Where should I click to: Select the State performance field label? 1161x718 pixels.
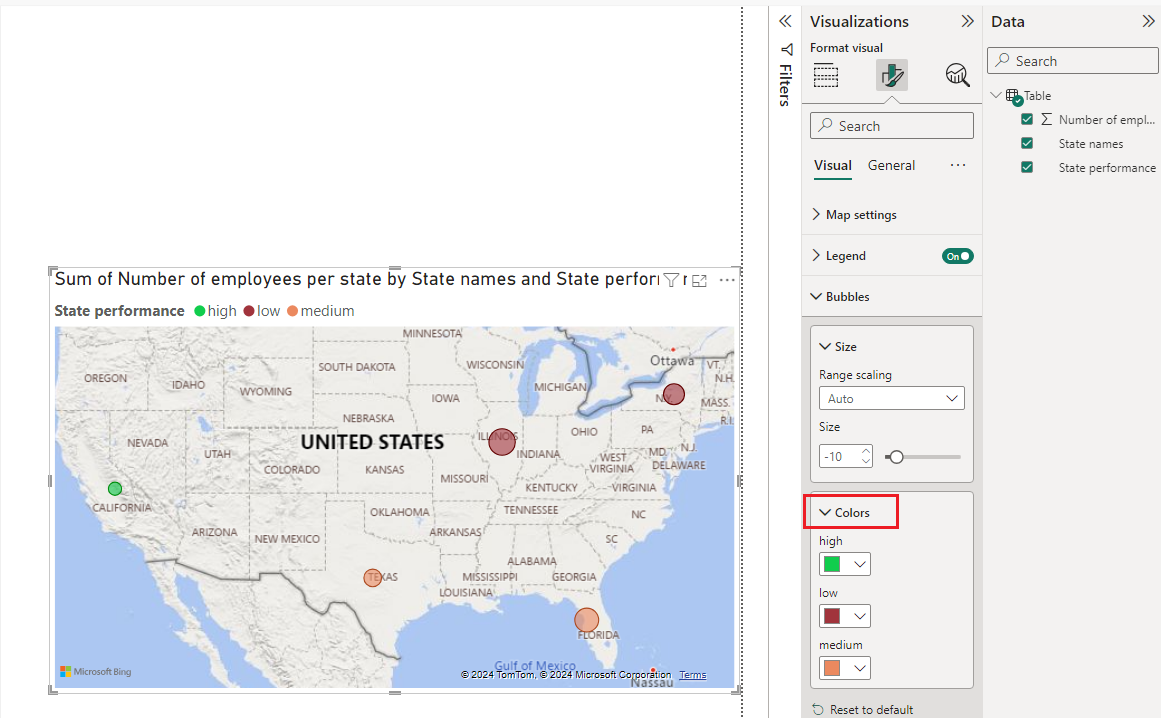pos(1107,168)
